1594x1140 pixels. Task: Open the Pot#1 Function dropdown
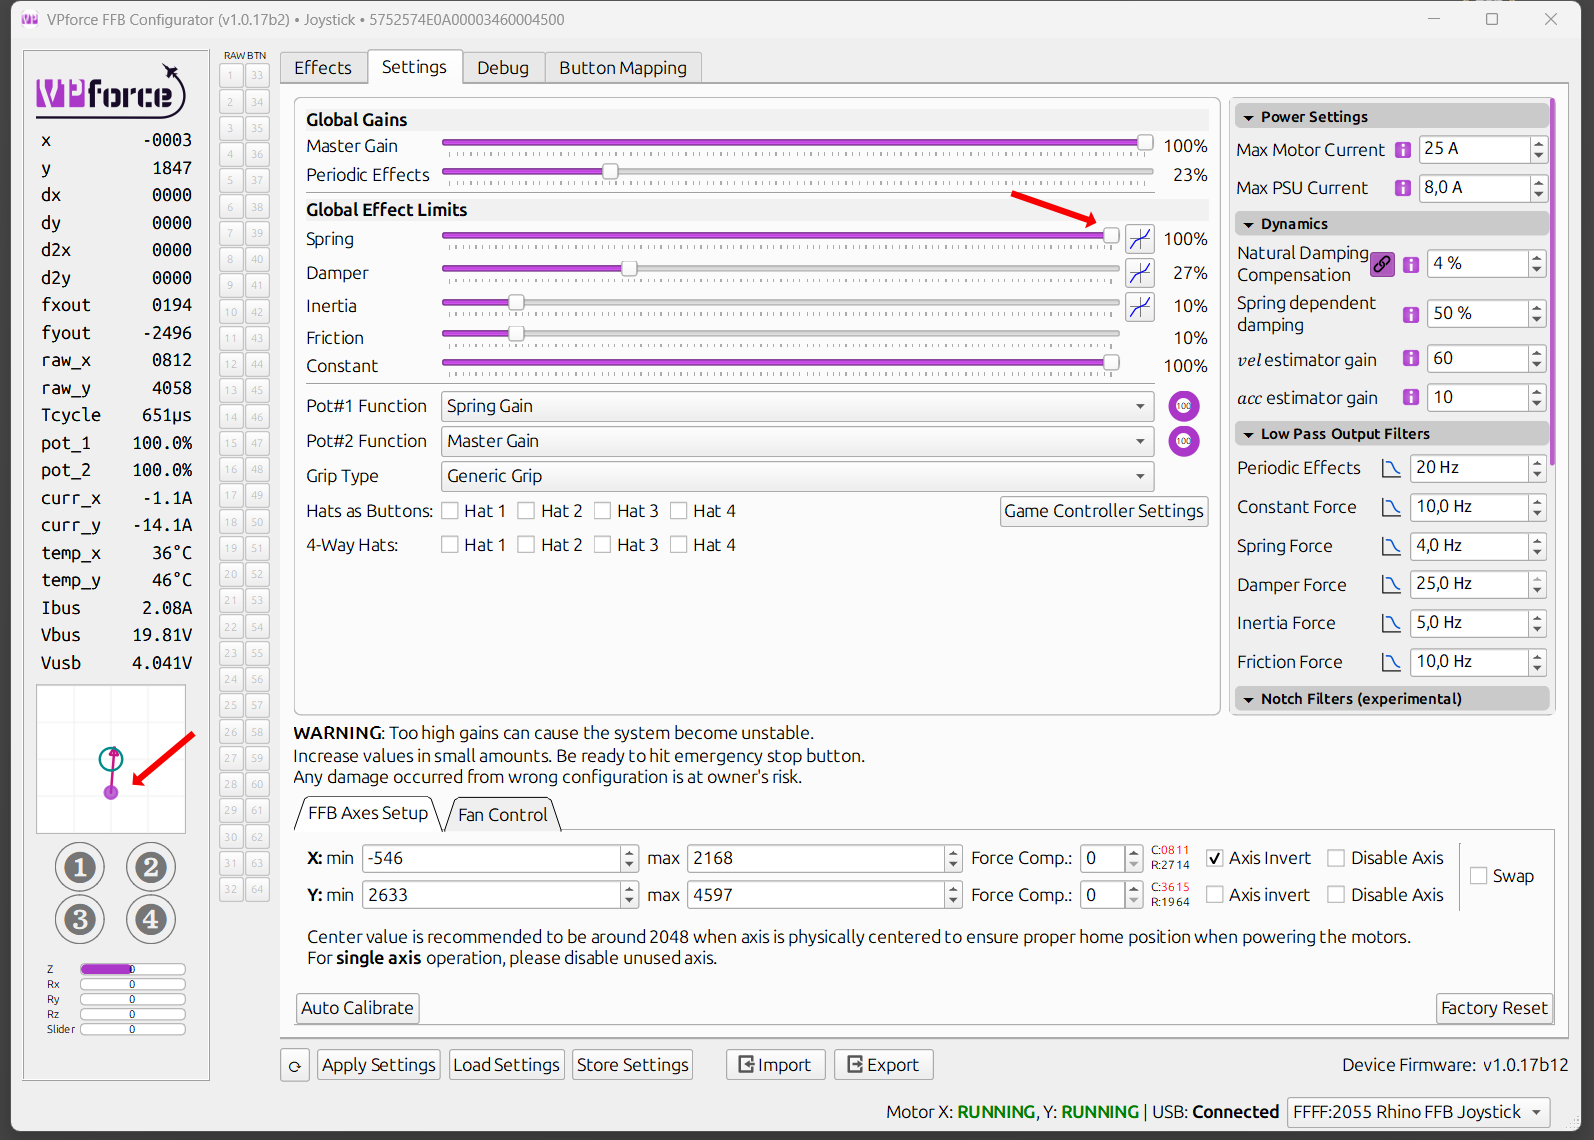point(797,406)
